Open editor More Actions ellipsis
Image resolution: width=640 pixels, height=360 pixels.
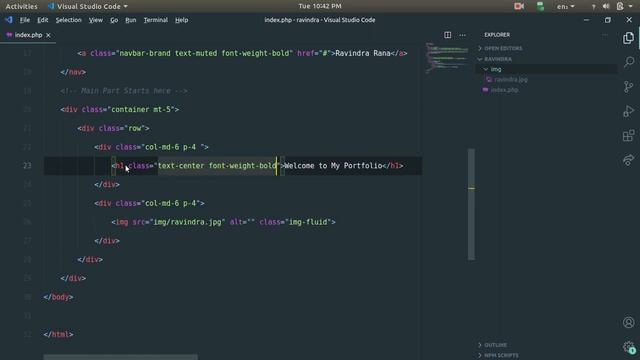462,35
